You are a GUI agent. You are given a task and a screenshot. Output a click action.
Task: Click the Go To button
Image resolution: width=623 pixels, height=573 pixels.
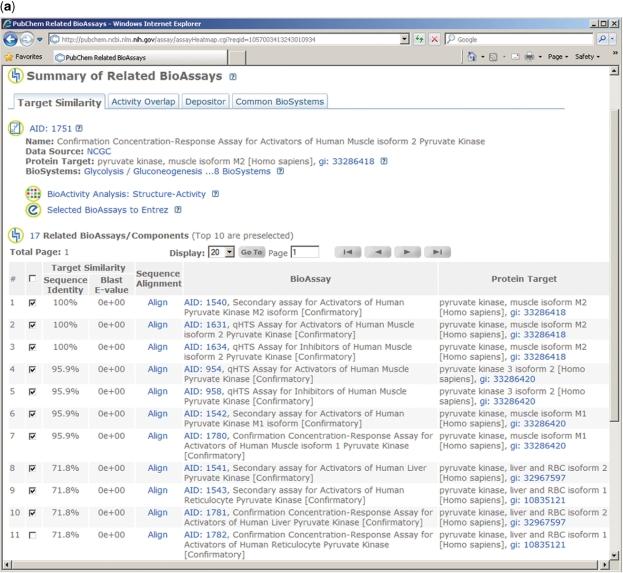252,252
